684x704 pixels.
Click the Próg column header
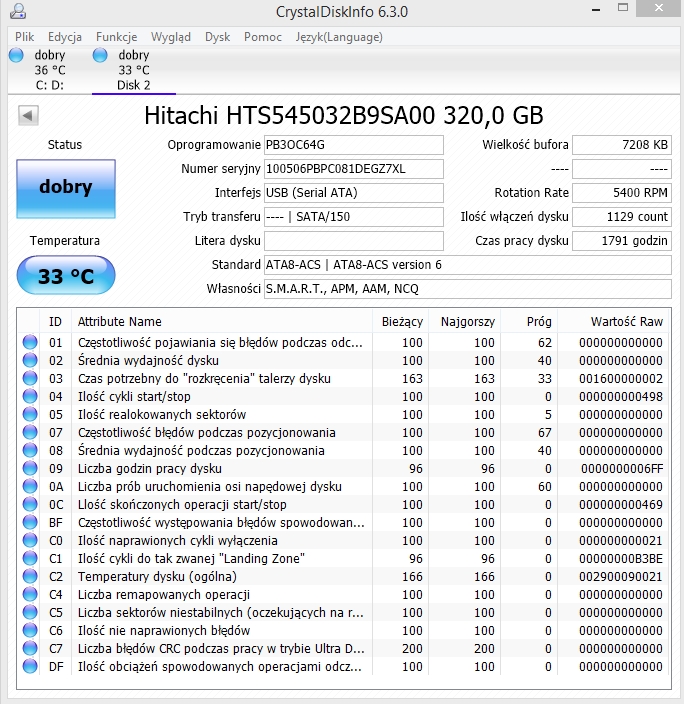point(530,321)
